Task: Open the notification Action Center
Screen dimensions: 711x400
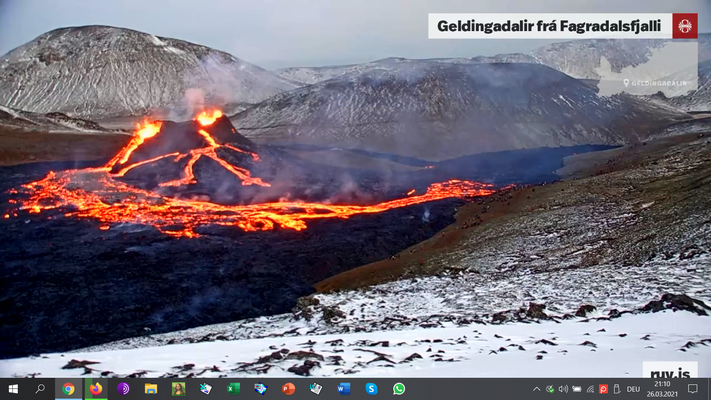Action: tap(692, 389)
